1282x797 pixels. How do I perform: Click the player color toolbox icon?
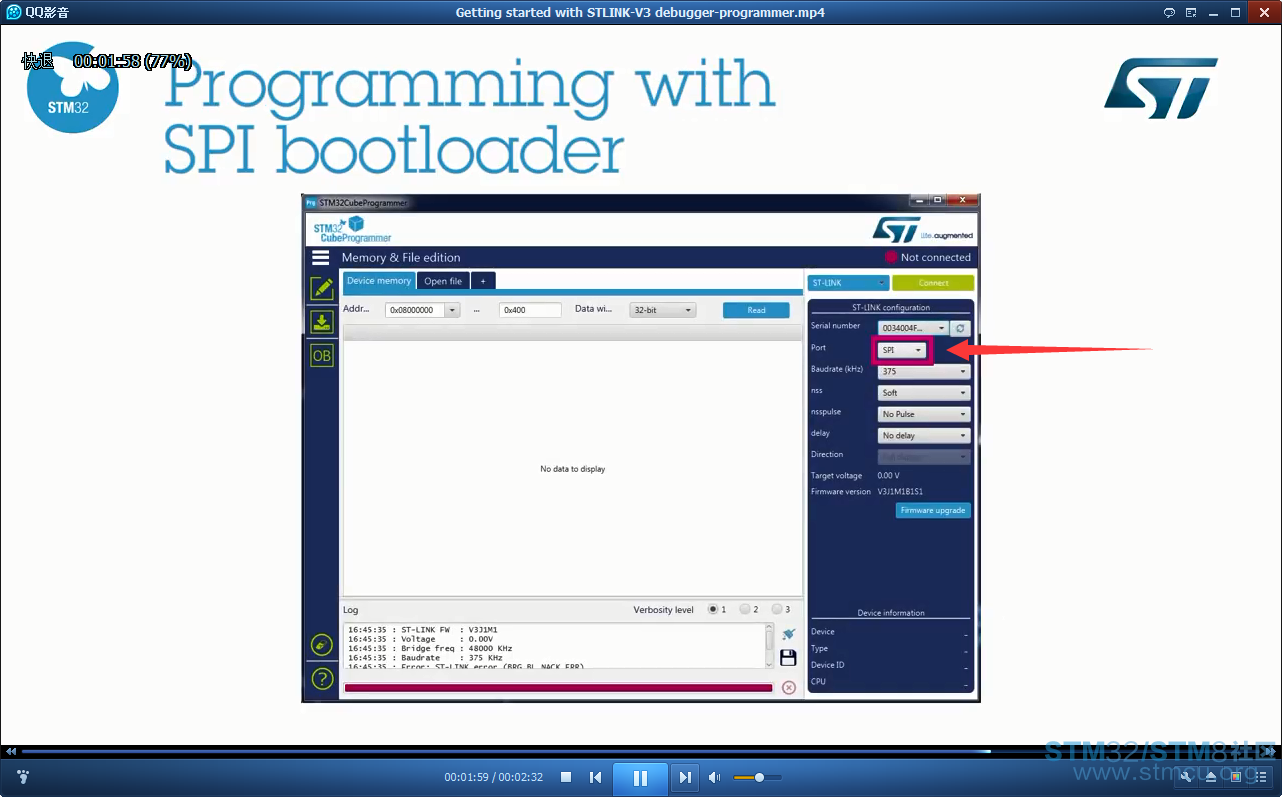click(1236, 776)
